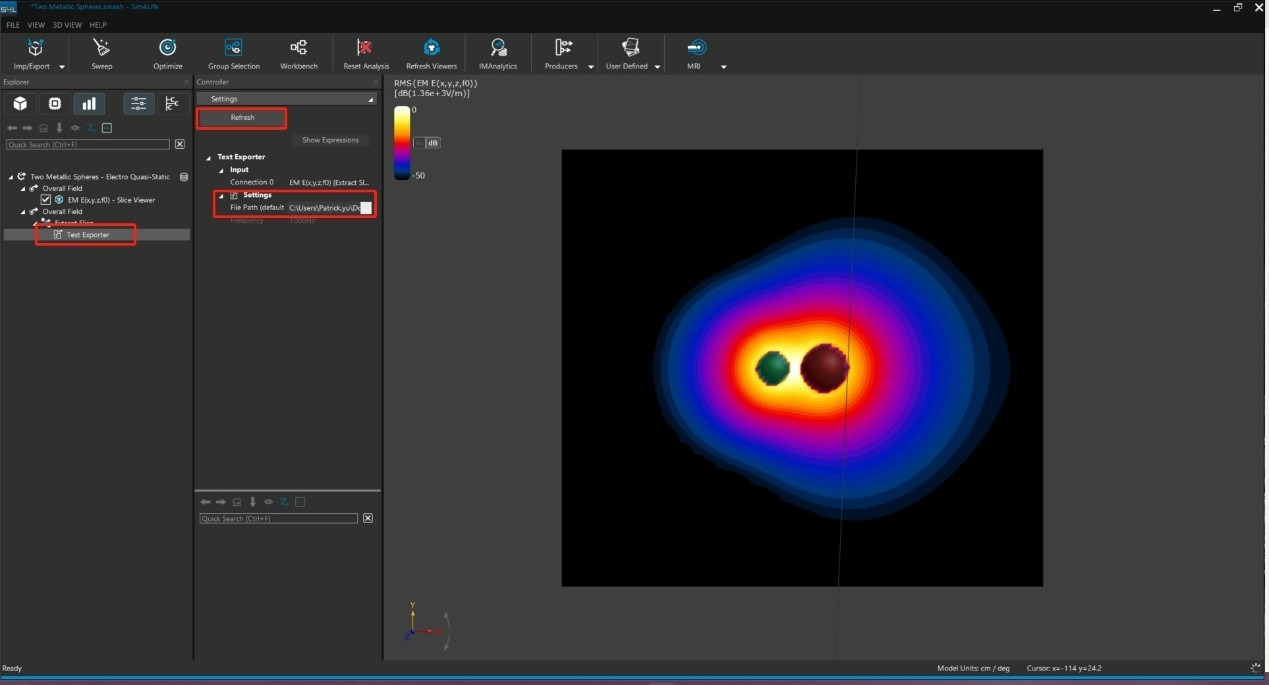
Task: Select the 3D cube Model tab in Explorer
Action: pos(20,104)
